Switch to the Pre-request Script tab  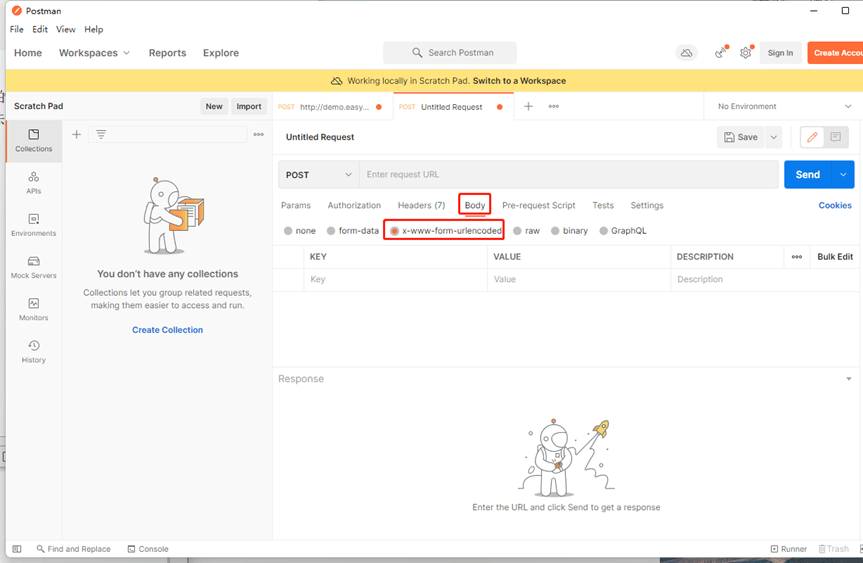tap(538, 205)
